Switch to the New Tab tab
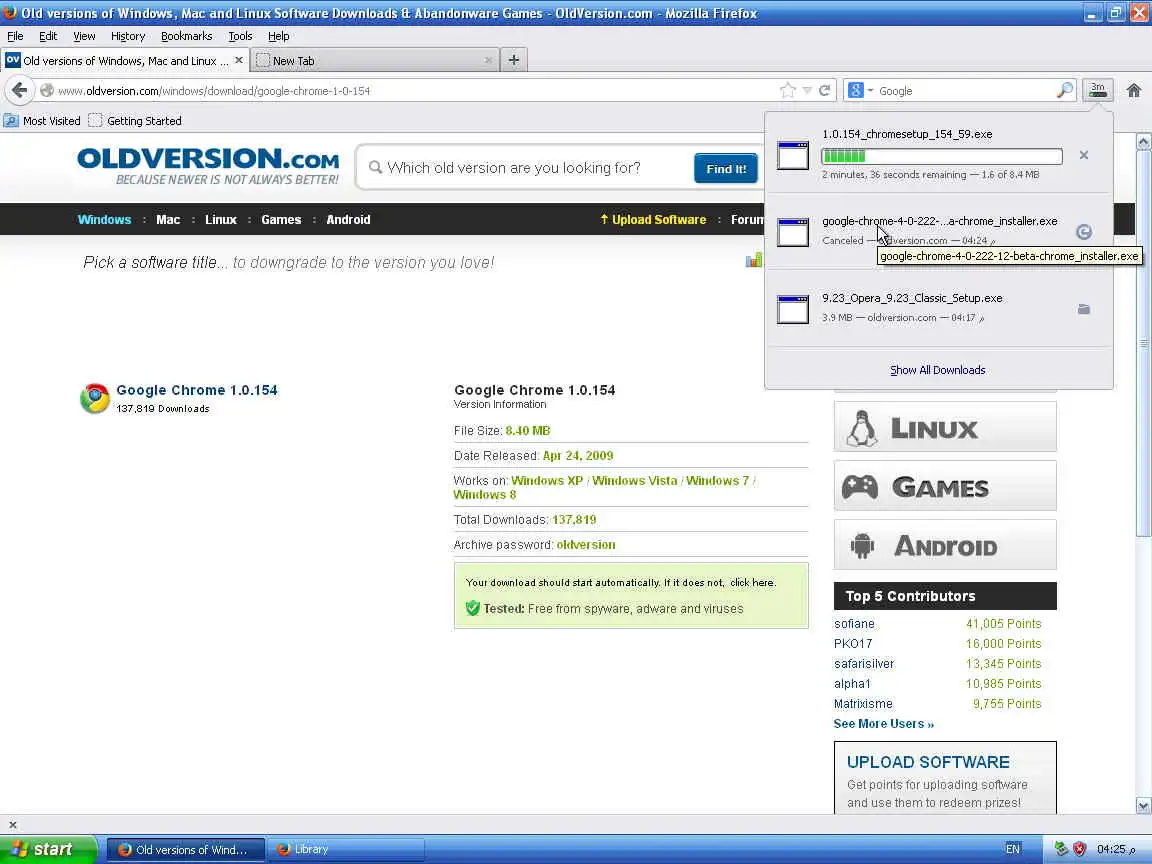The height and width of the screenshot is (864, 1152). 375,60
